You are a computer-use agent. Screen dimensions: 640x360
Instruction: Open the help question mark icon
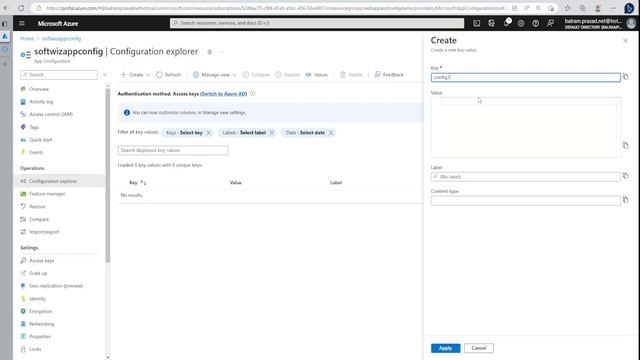(x=536, y=24)
